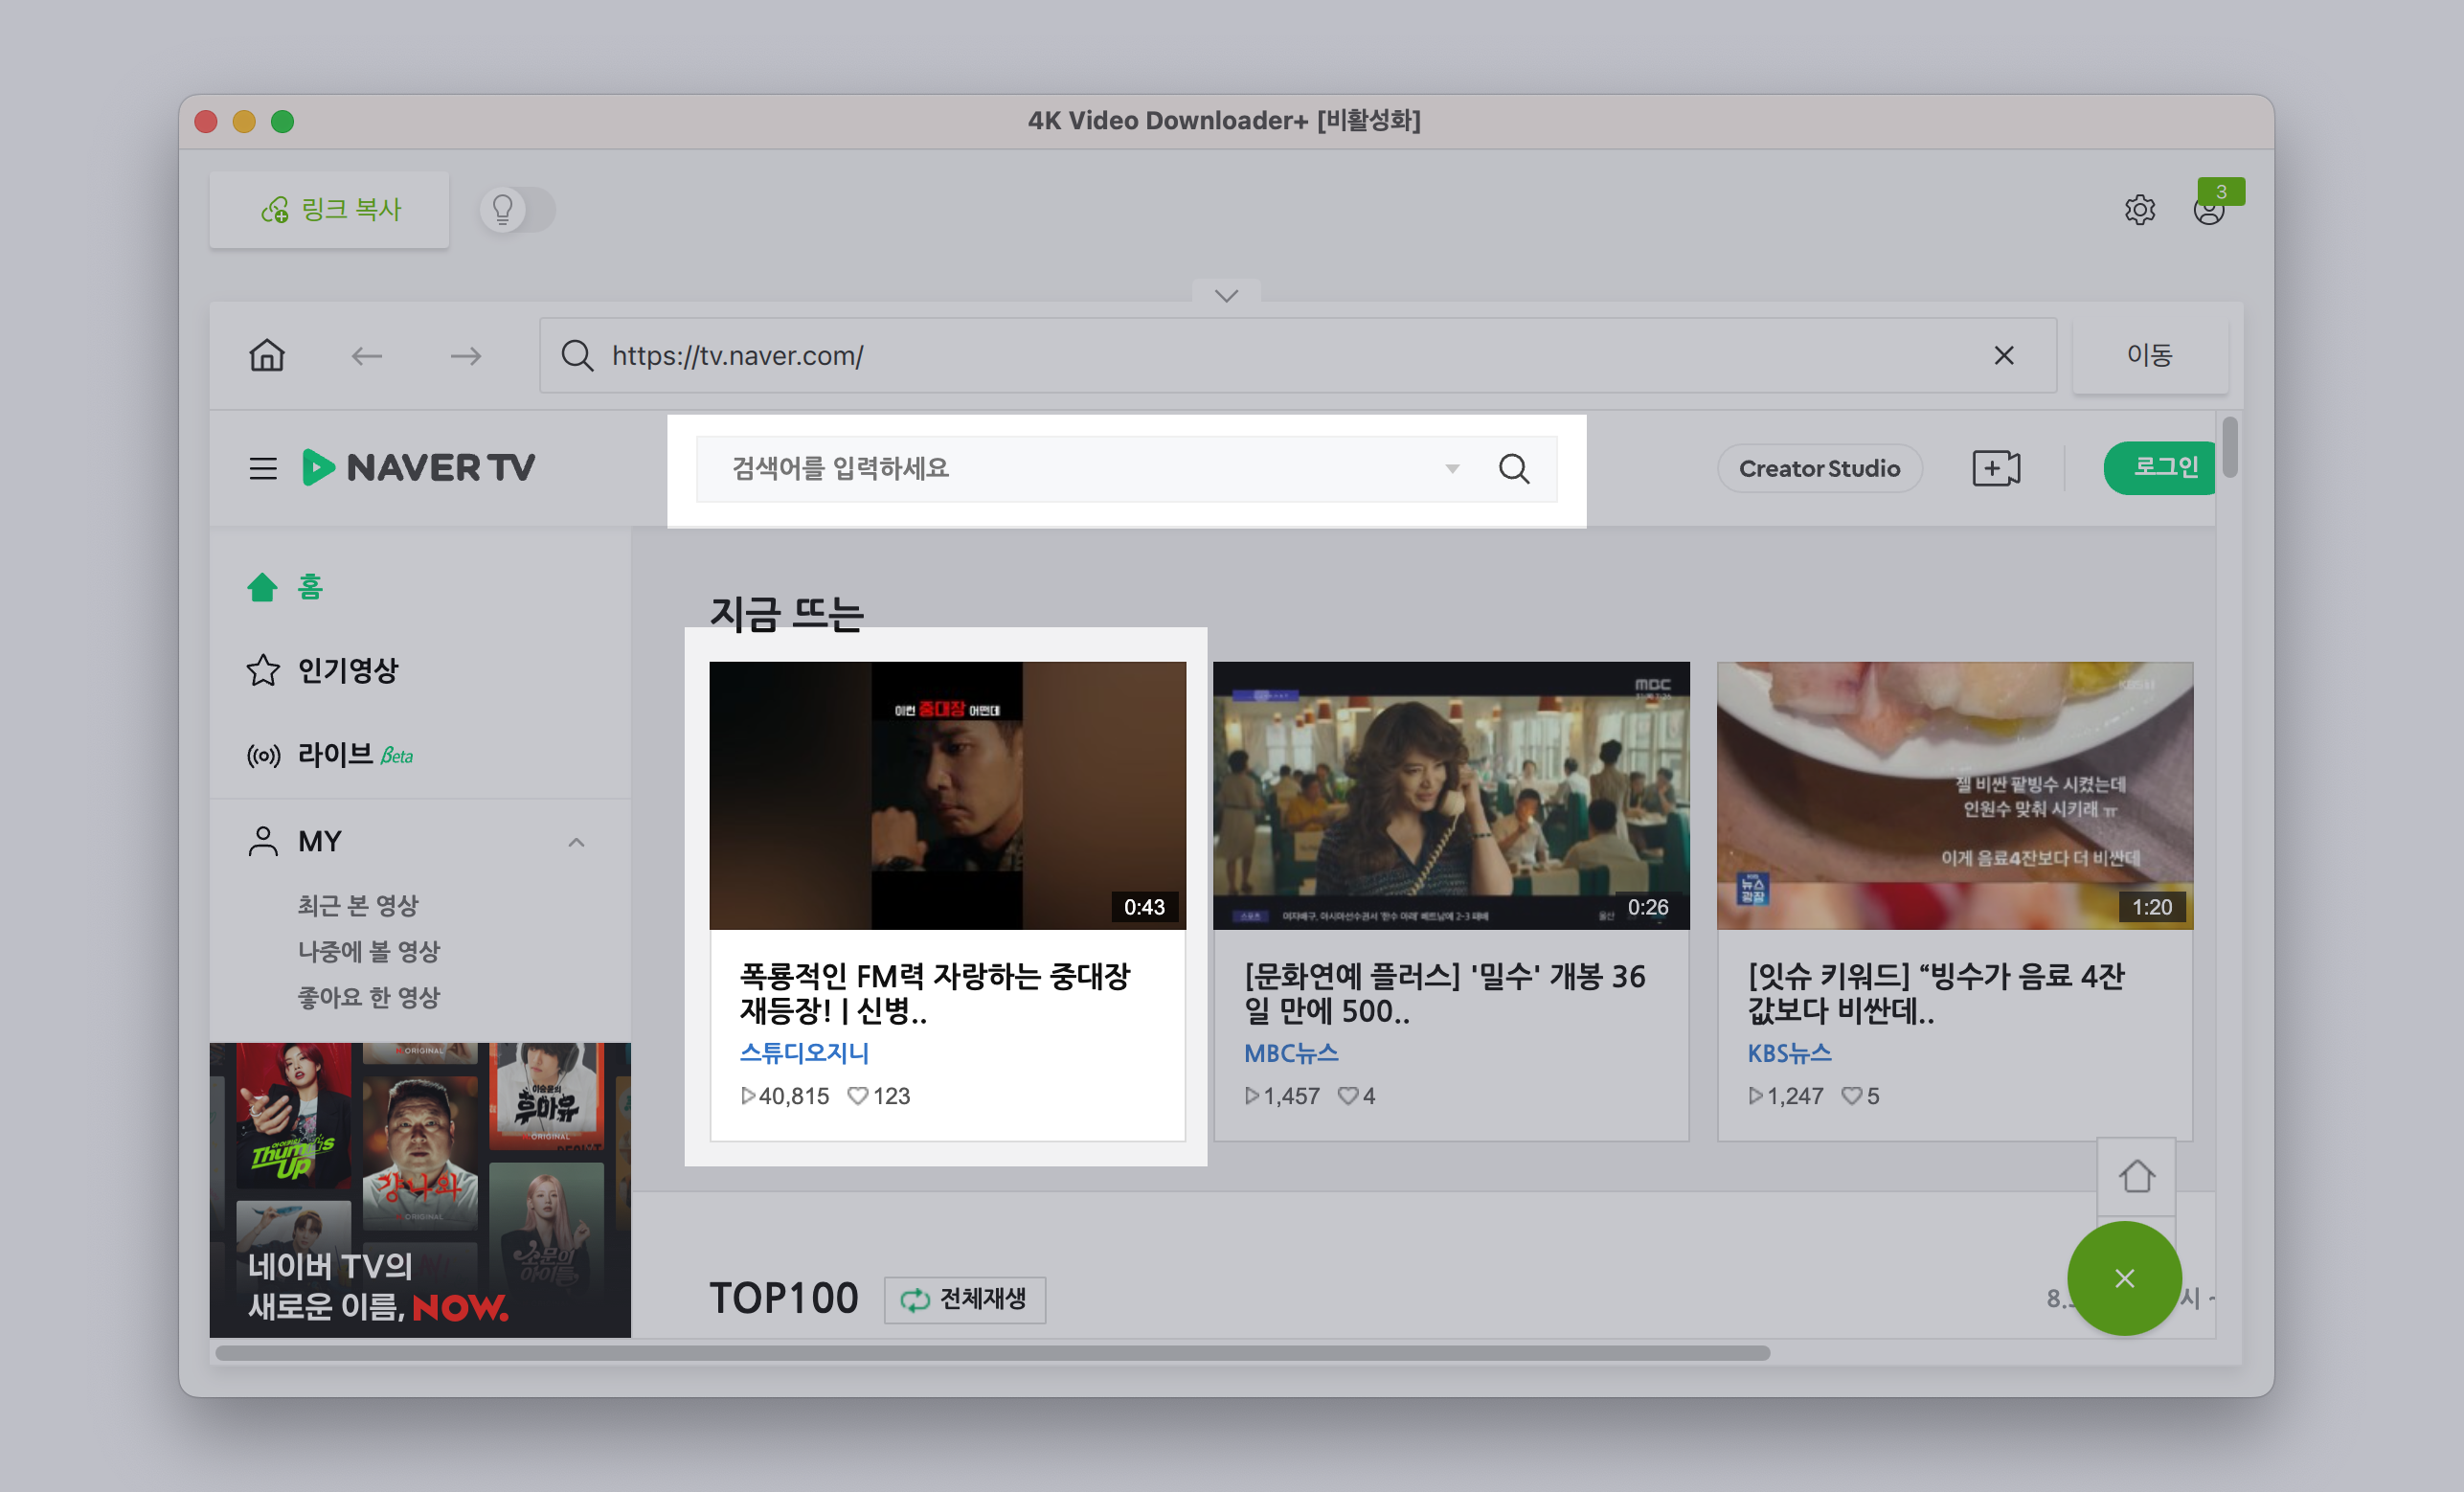Select 홈 in the sidebar
This screenshot has width=2464, height=1492.
pos(286,587)
